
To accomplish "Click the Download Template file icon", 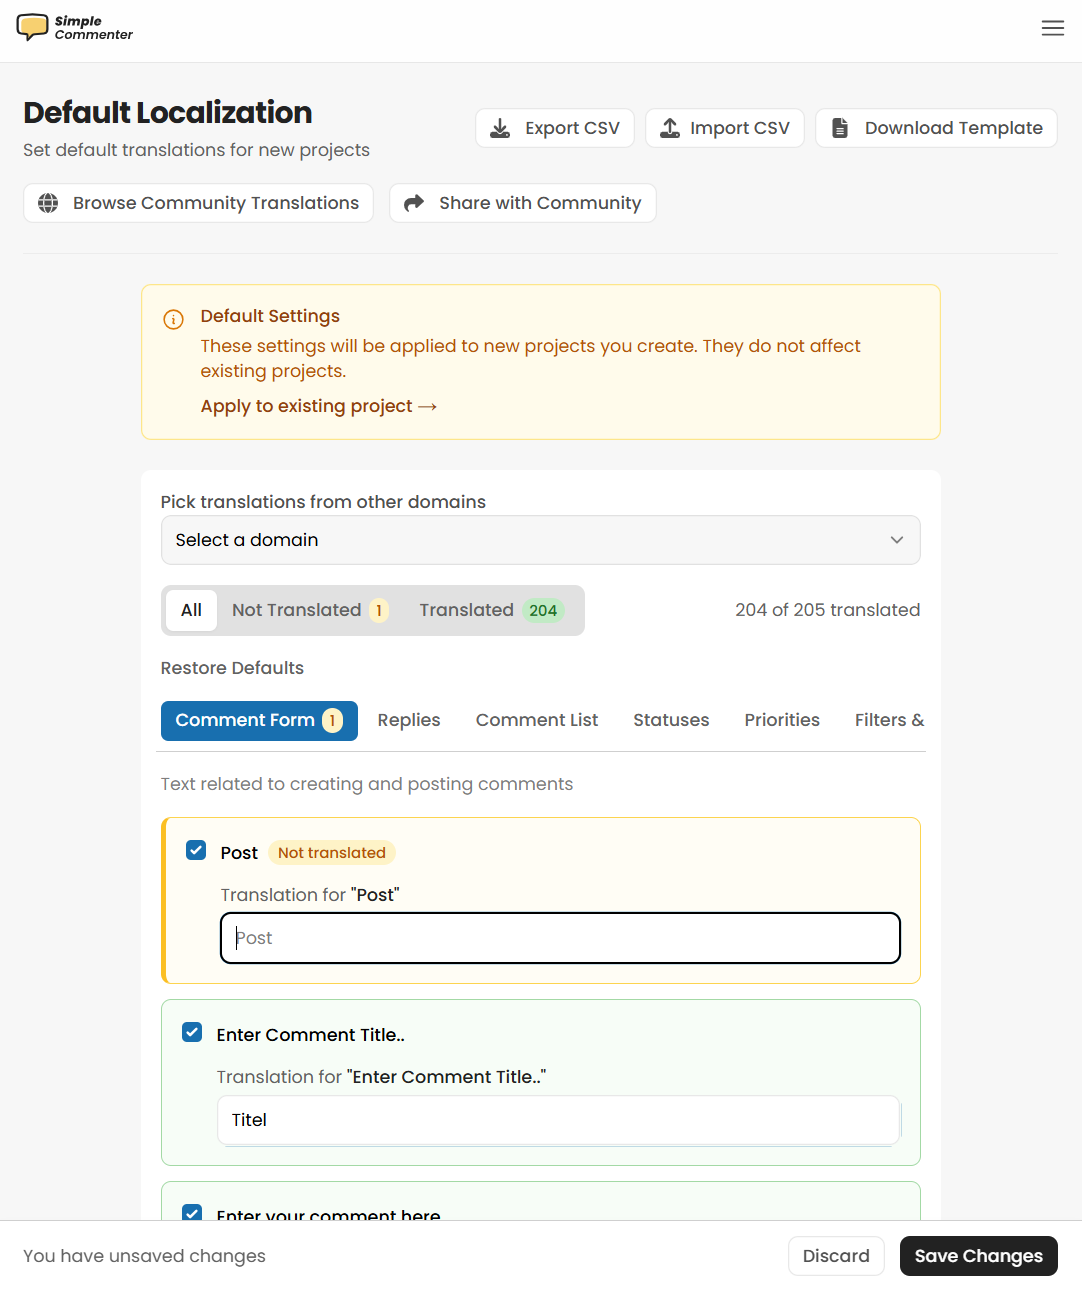I will 840,128.
